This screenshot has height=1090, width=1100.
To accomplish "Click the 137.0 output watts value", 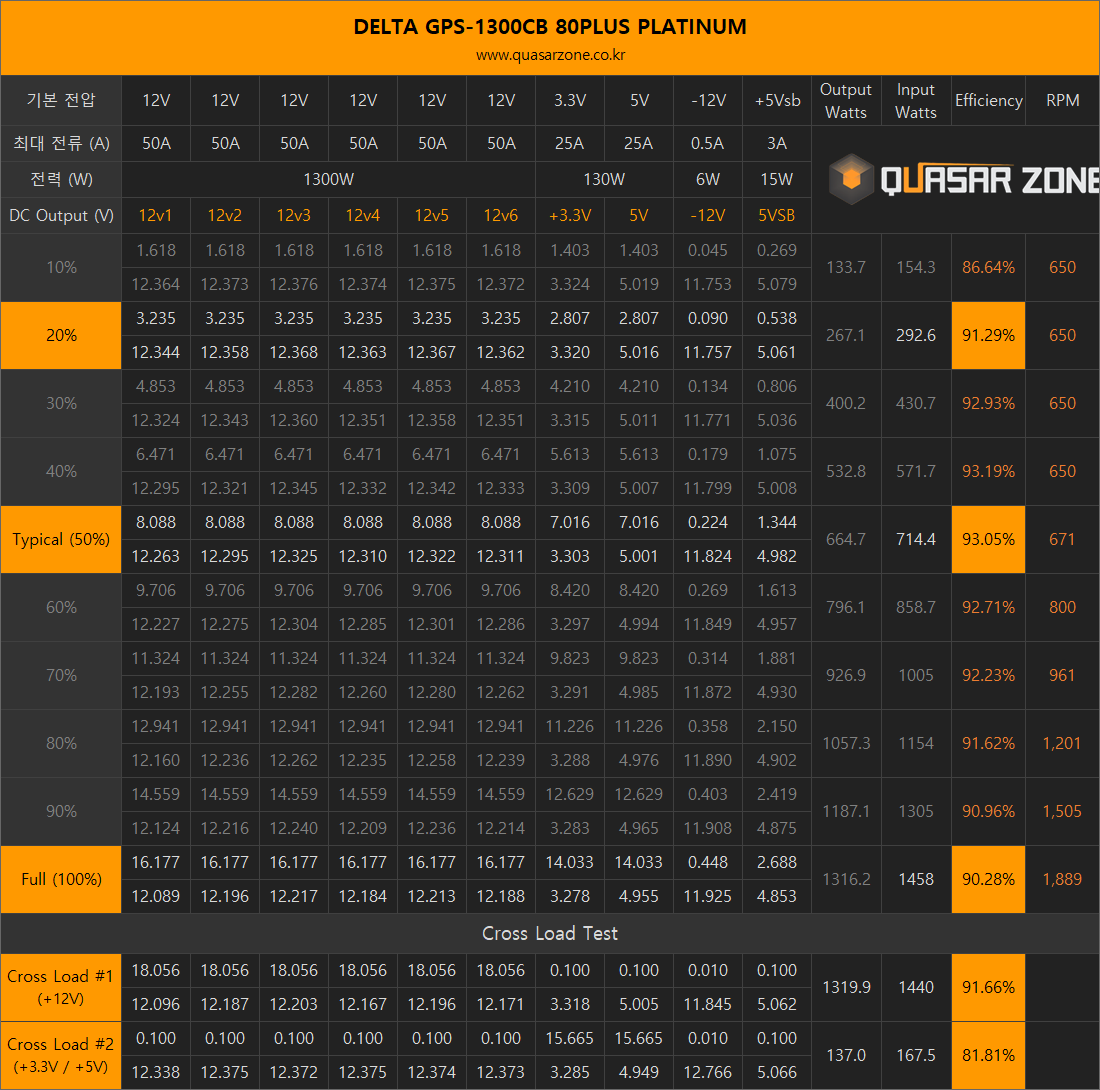I will click(846, 1055).
